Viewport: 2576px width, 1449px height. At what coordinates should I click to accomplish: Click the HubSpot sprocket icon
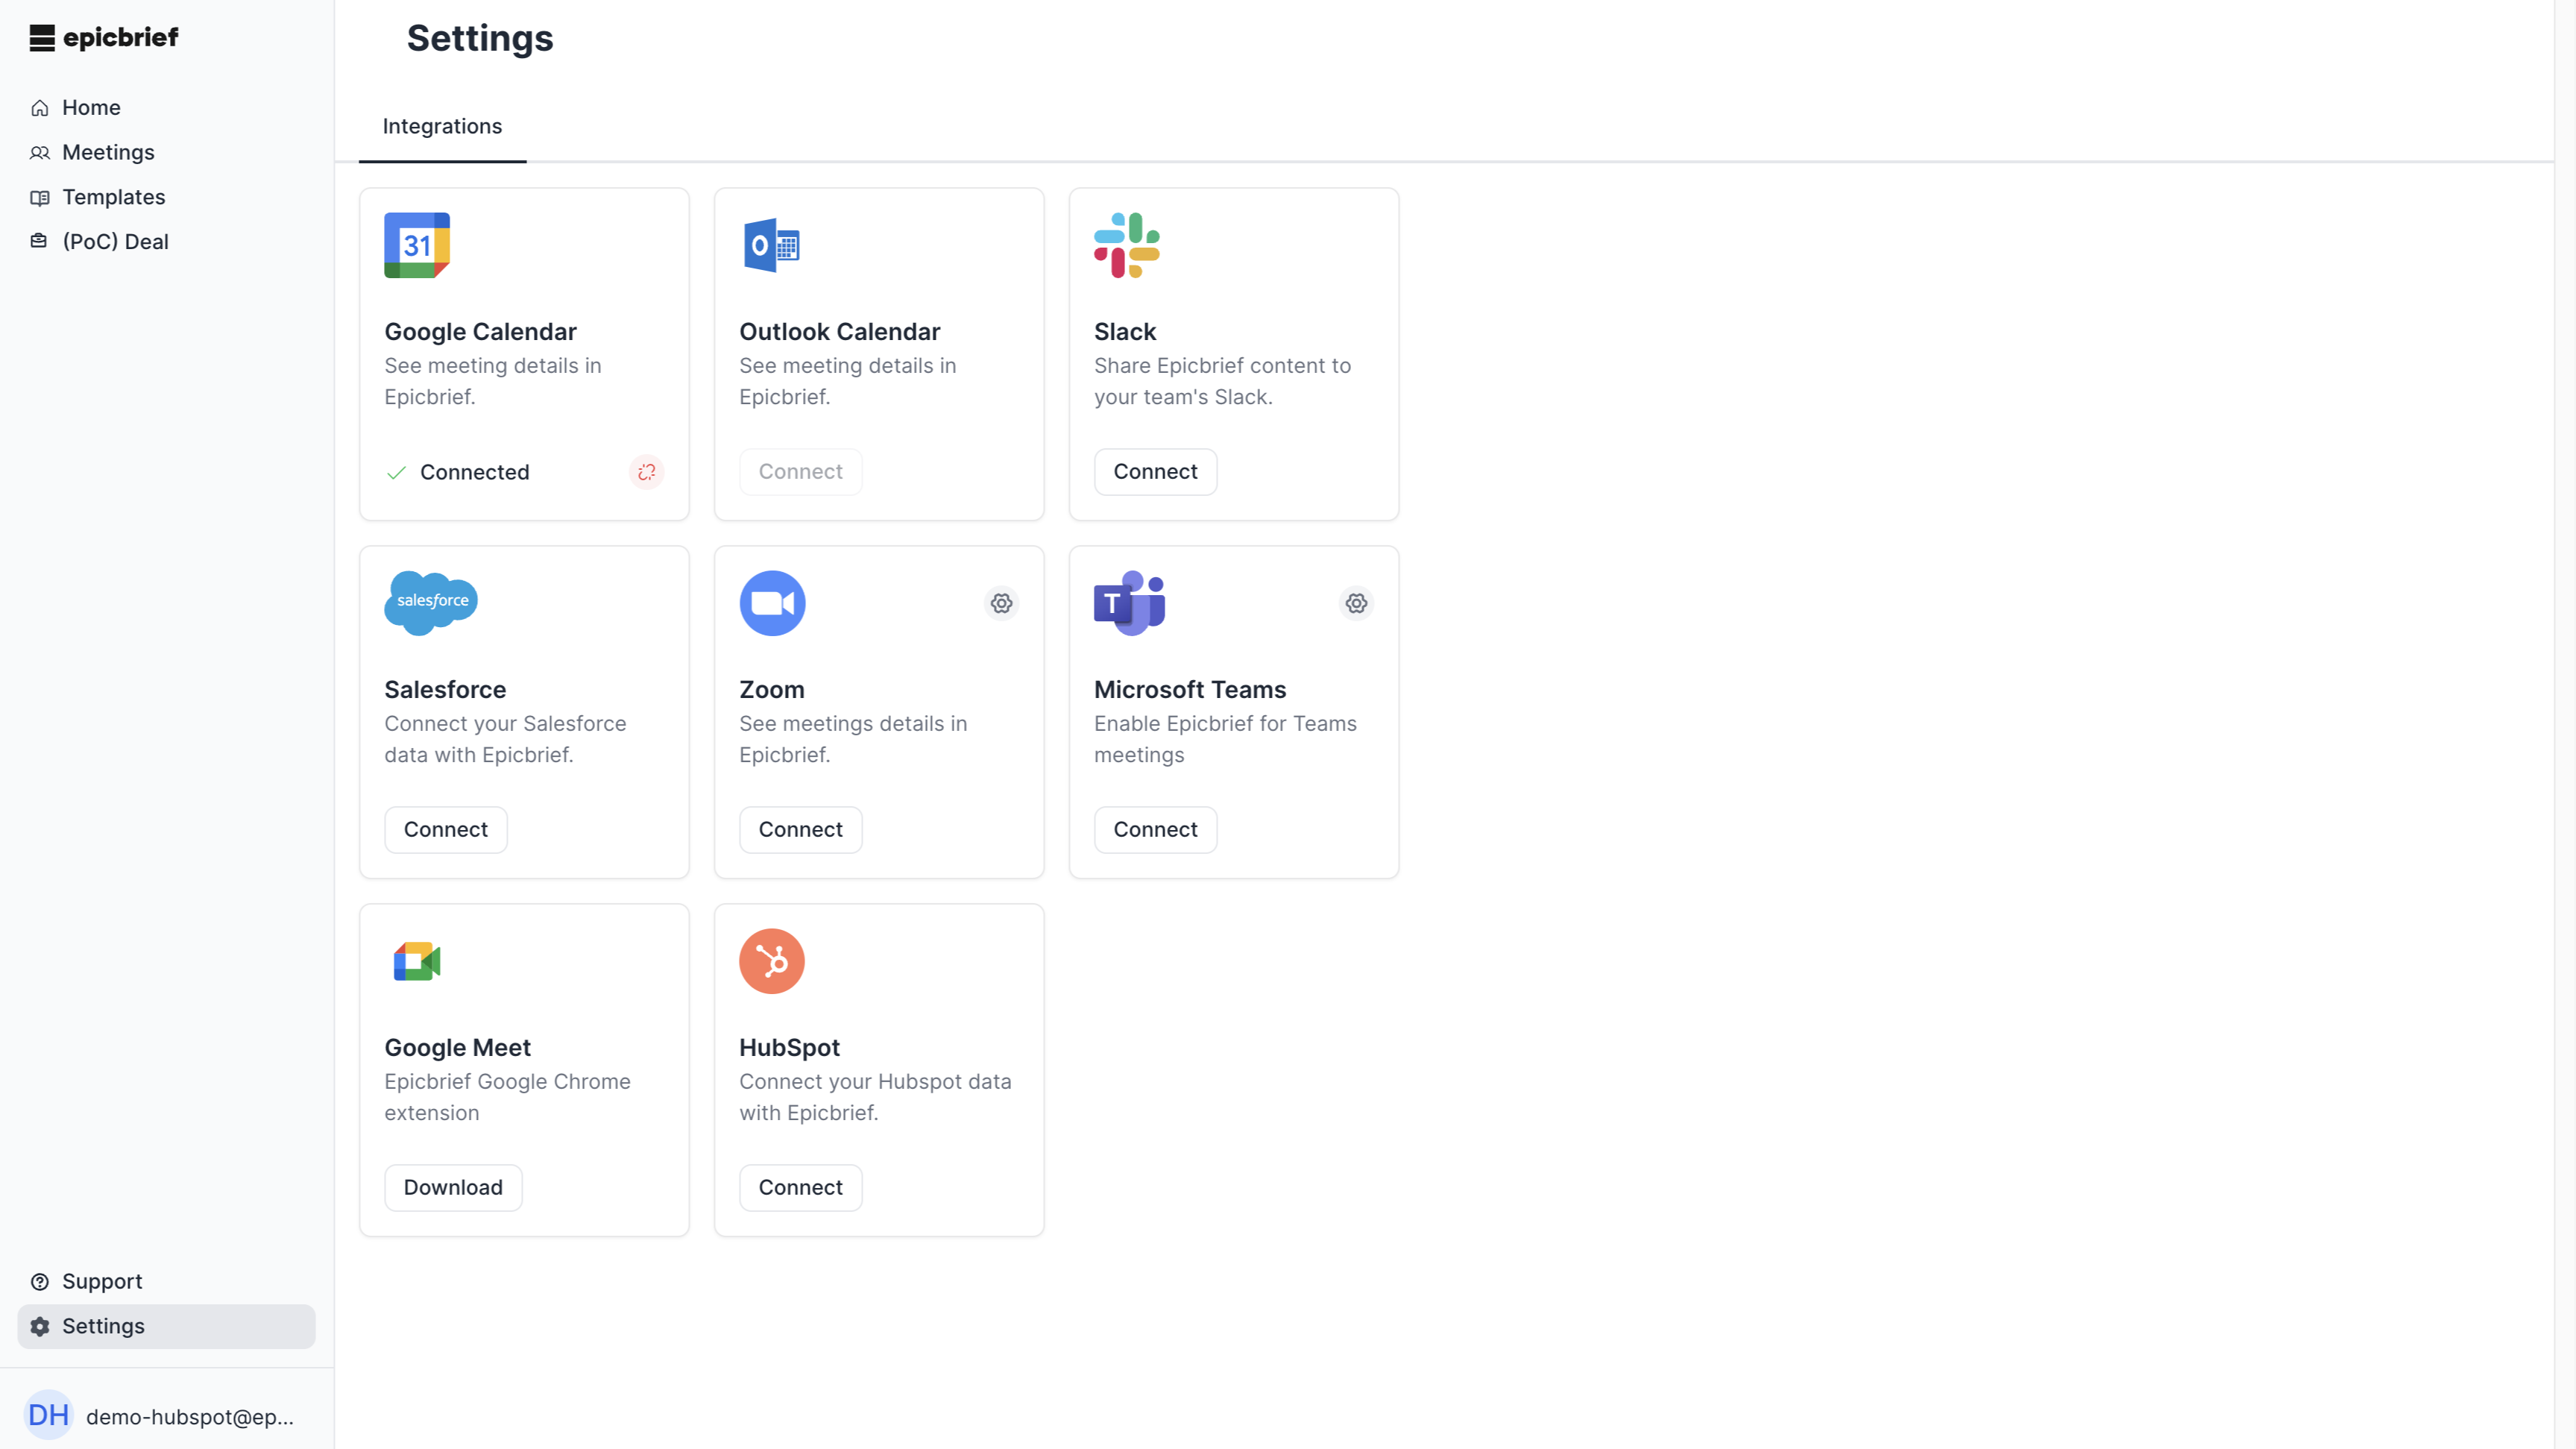(x=771, y=961)
